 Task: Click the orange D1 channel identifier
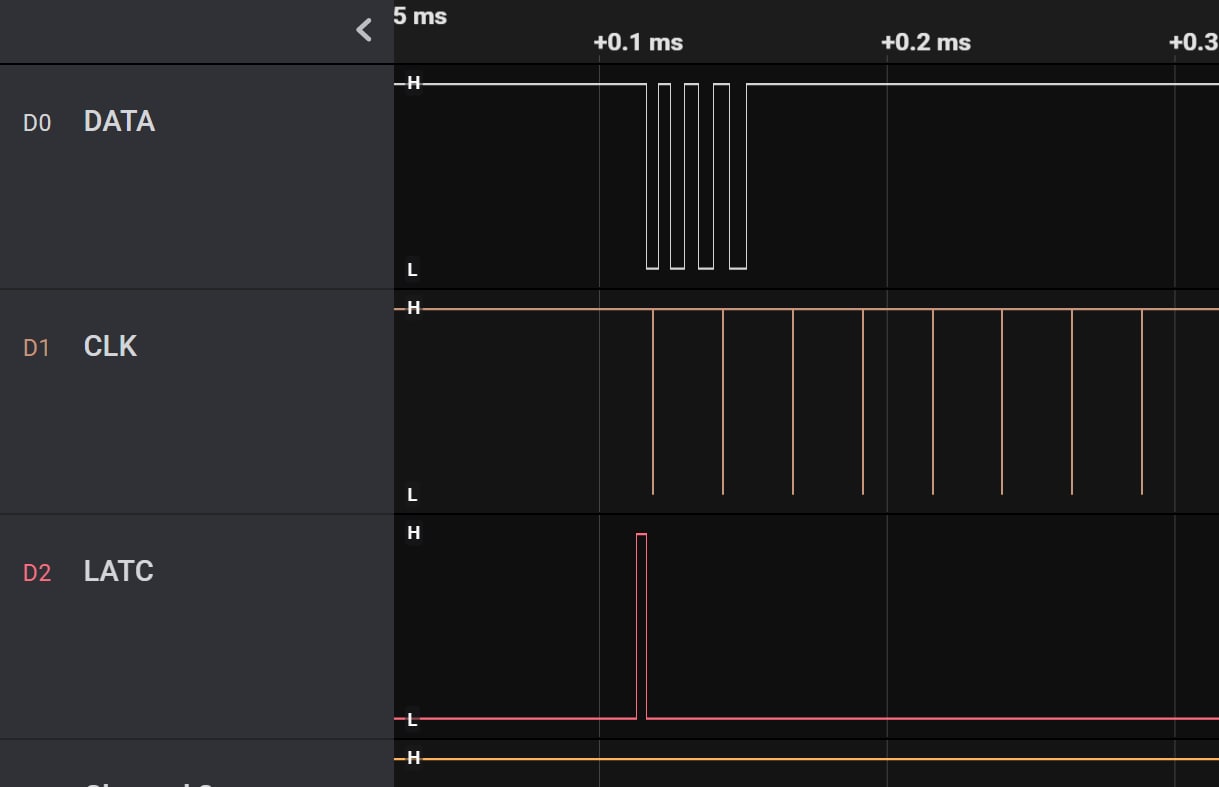(x=37, y=348)
